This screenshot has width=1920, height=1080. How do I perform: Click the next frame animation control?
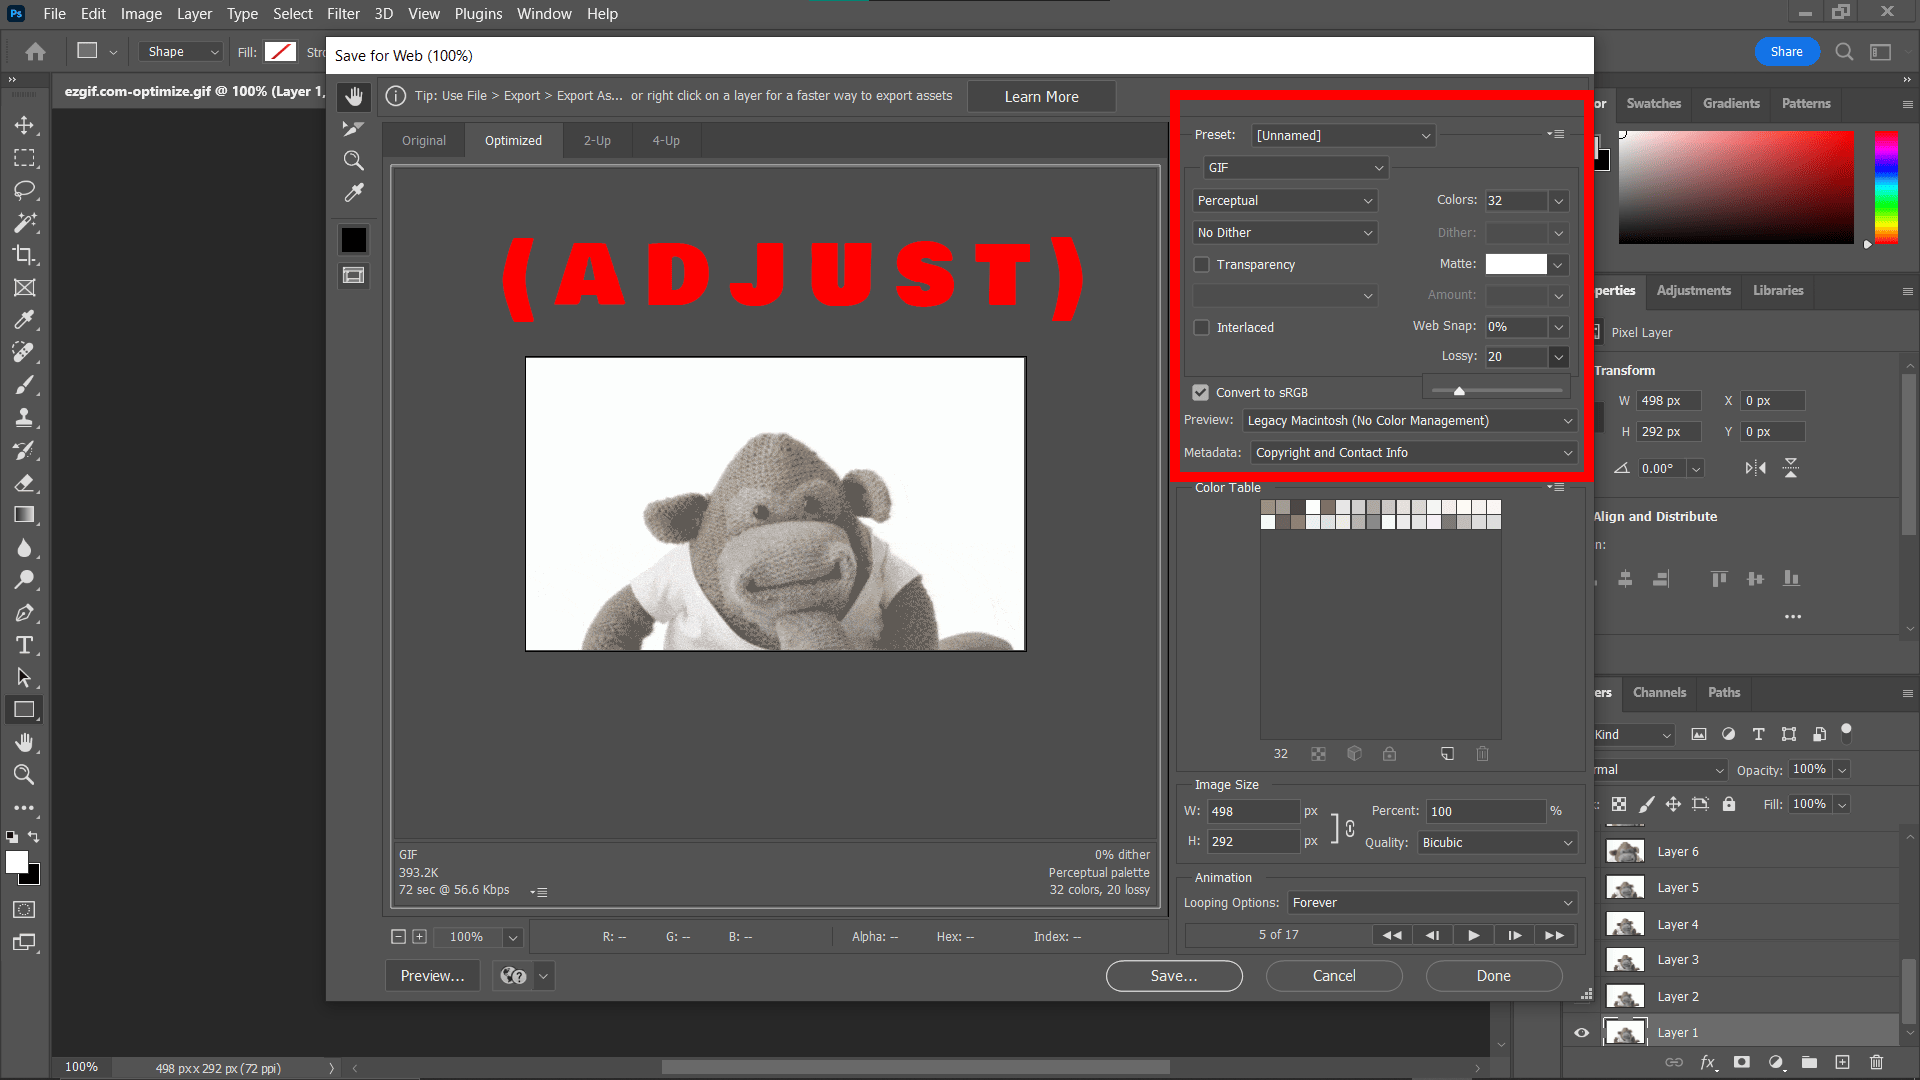coord(1514,934)
